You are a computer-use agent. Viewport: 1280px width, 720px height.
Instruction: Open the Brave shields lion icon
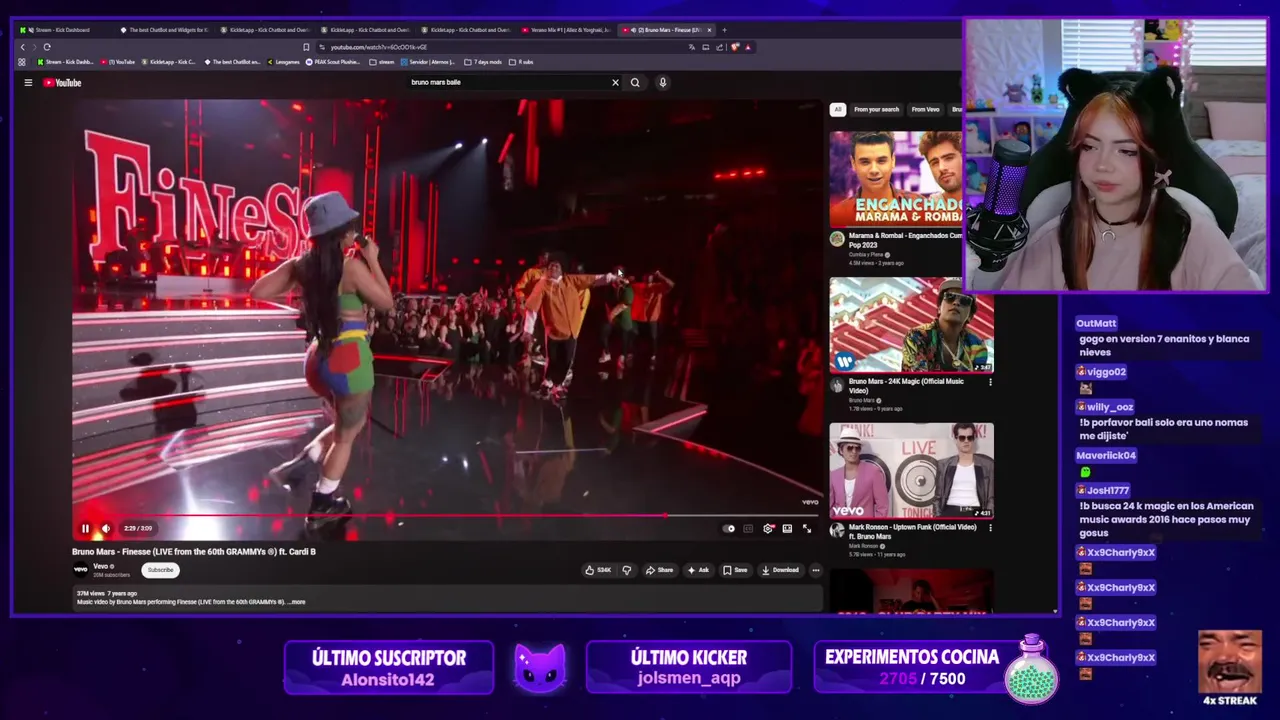pyautogui.click(x=735, y=47)
